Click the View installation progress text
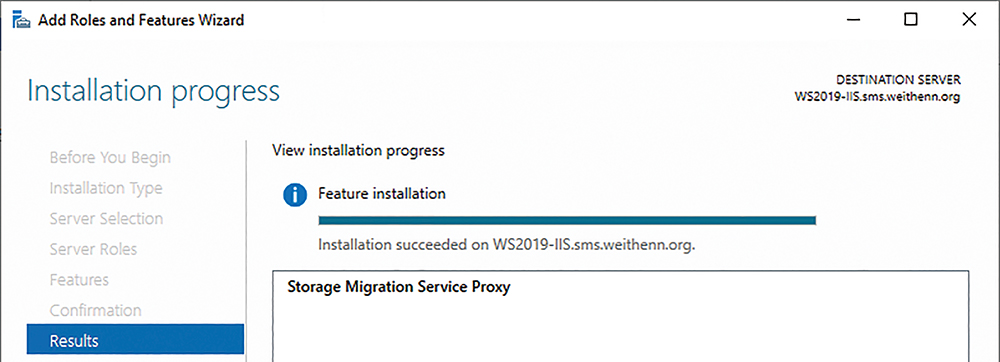 tap(358, 151)
